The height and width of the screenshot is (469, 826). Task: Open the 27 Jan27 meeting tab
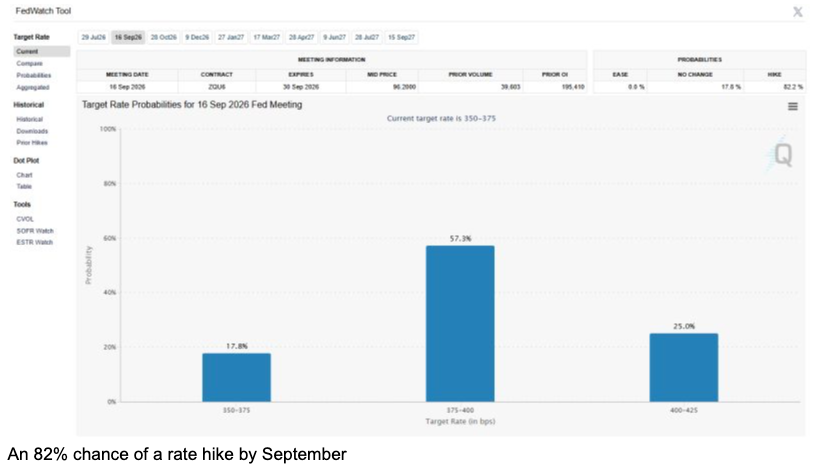(x=231, y=37)
